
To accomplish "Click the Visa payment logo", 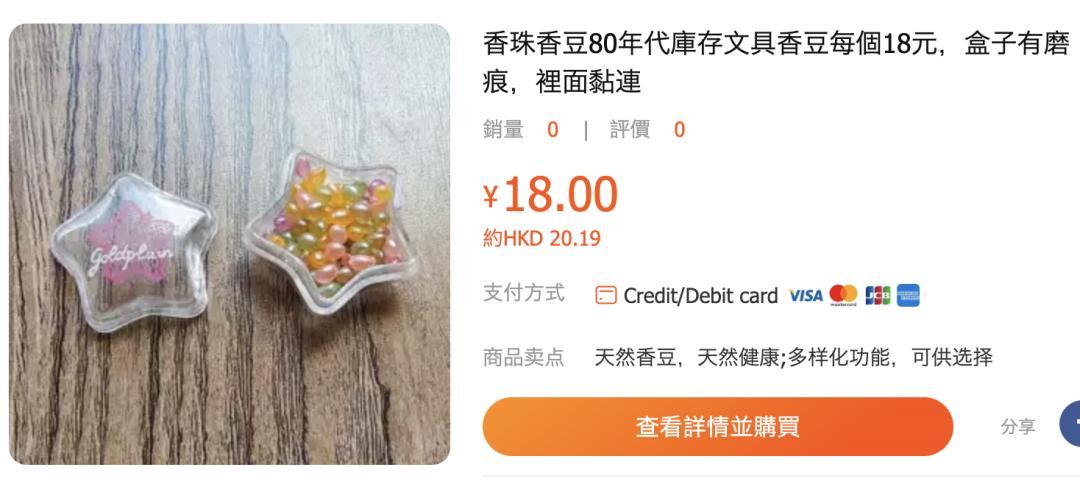I will click(805, 295).
